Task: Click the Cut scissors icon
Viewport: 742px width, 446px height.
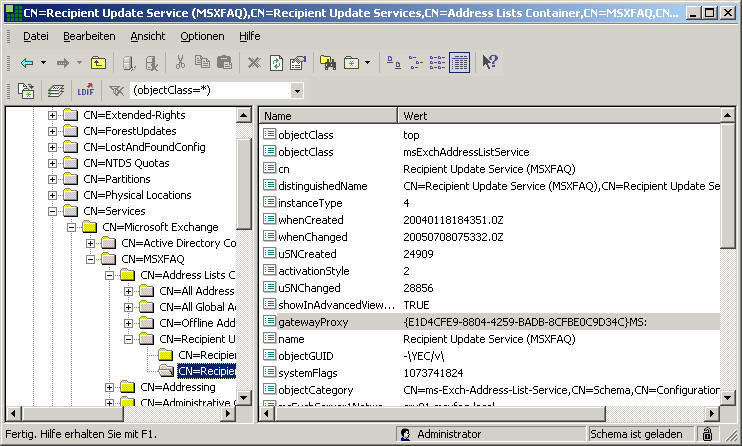Action: click(180, 62)
